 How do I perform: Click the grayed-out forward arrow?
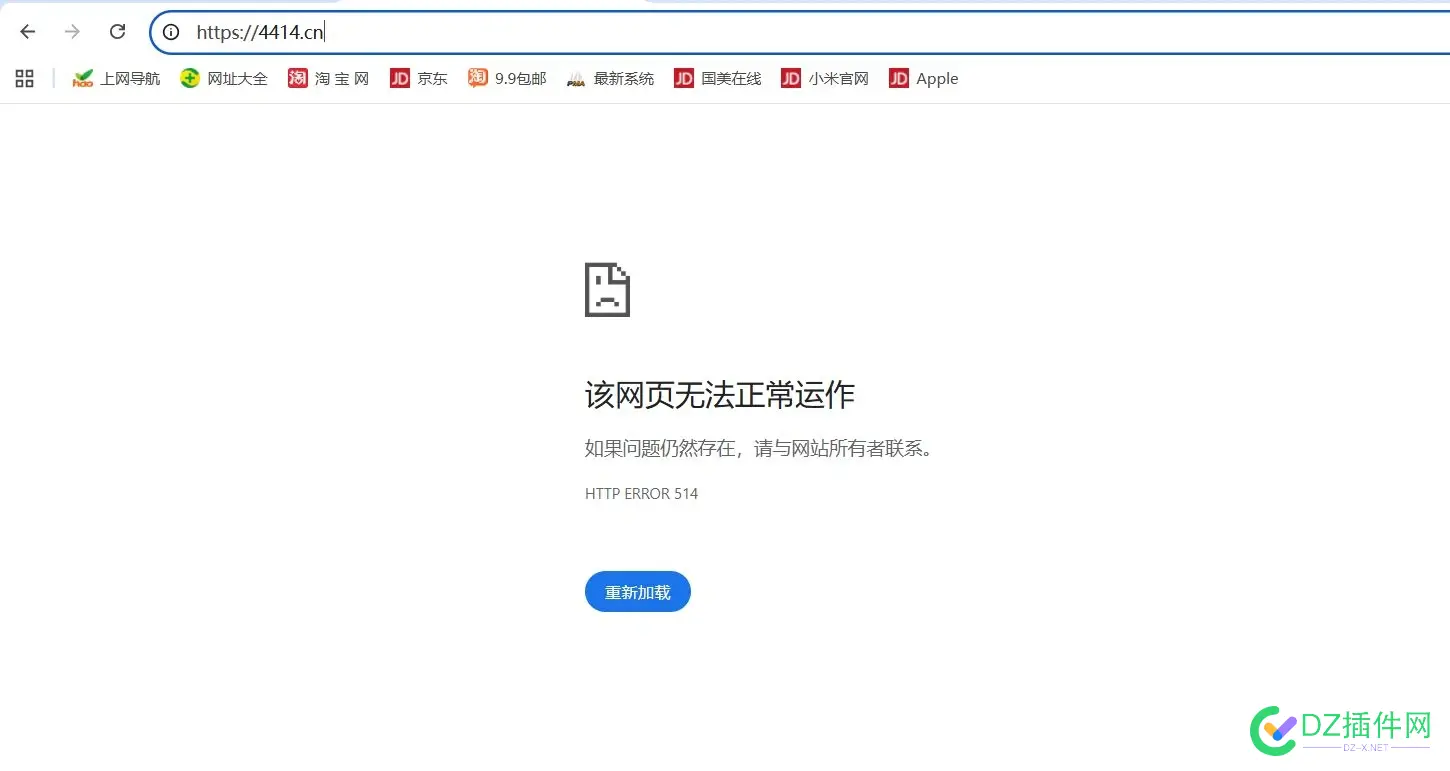coord(71,31)
